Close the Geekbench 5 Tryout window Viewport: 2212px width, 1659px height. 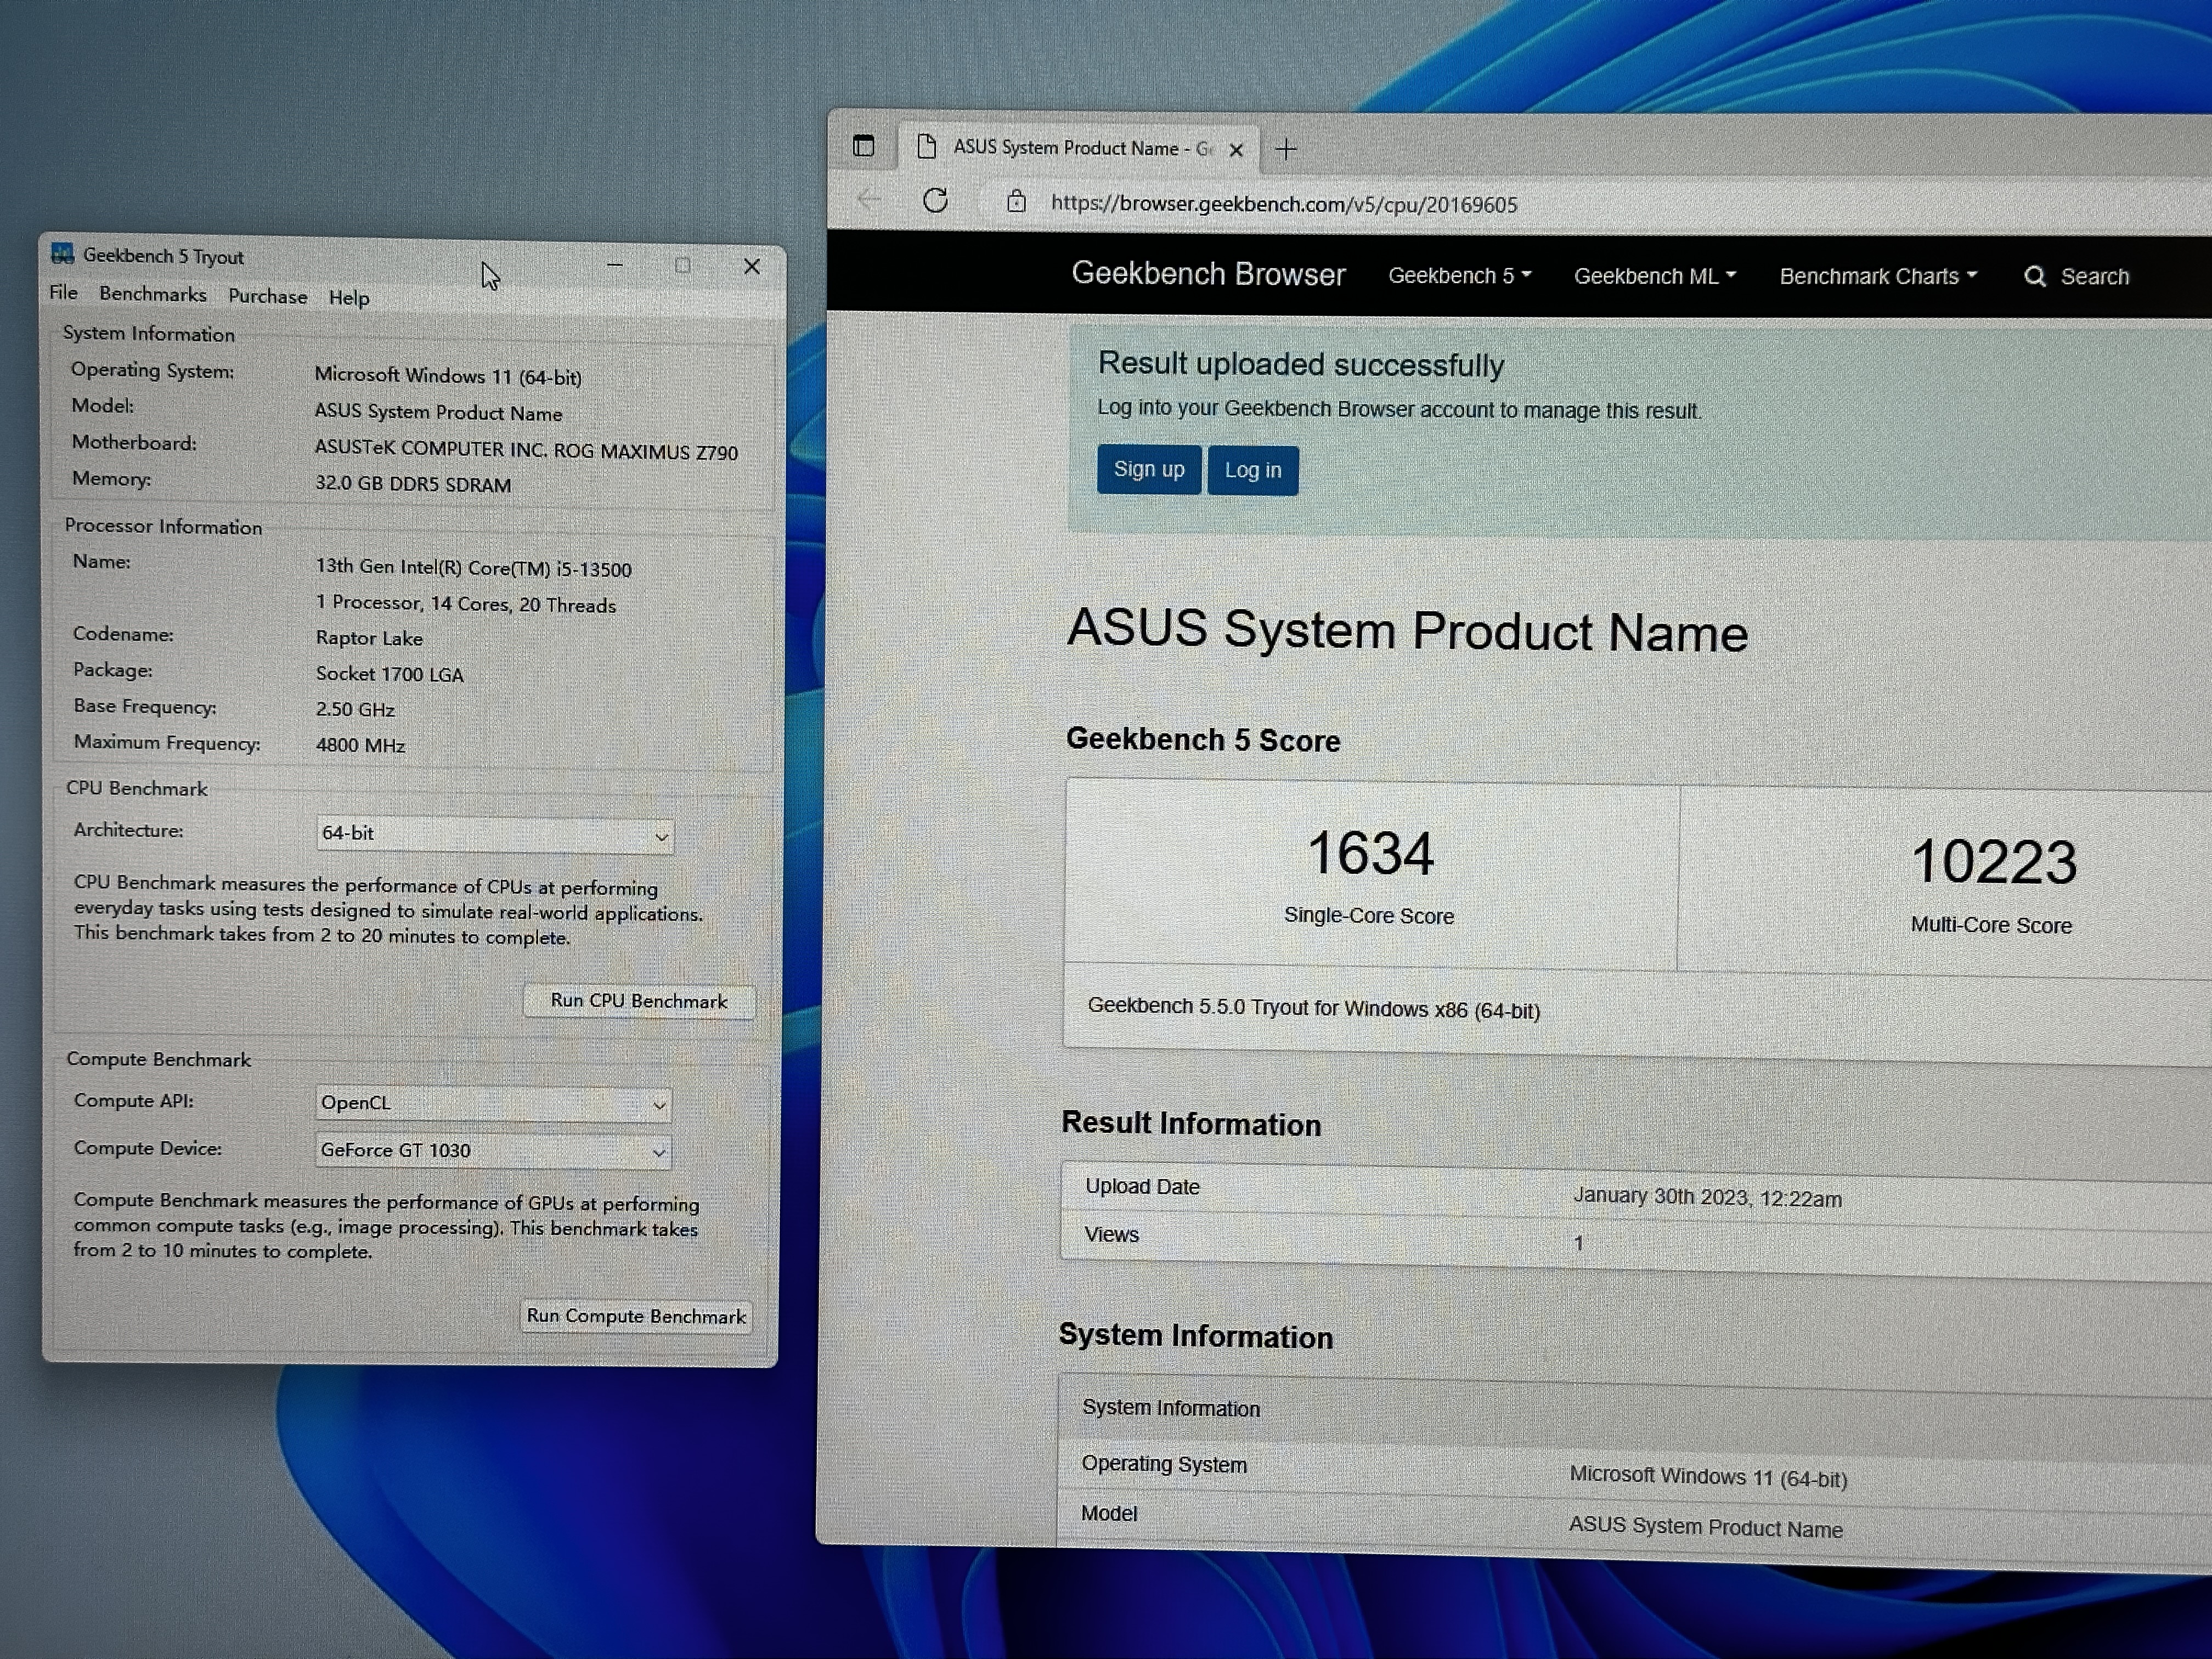pyautogui.click(x=752, y=267)
